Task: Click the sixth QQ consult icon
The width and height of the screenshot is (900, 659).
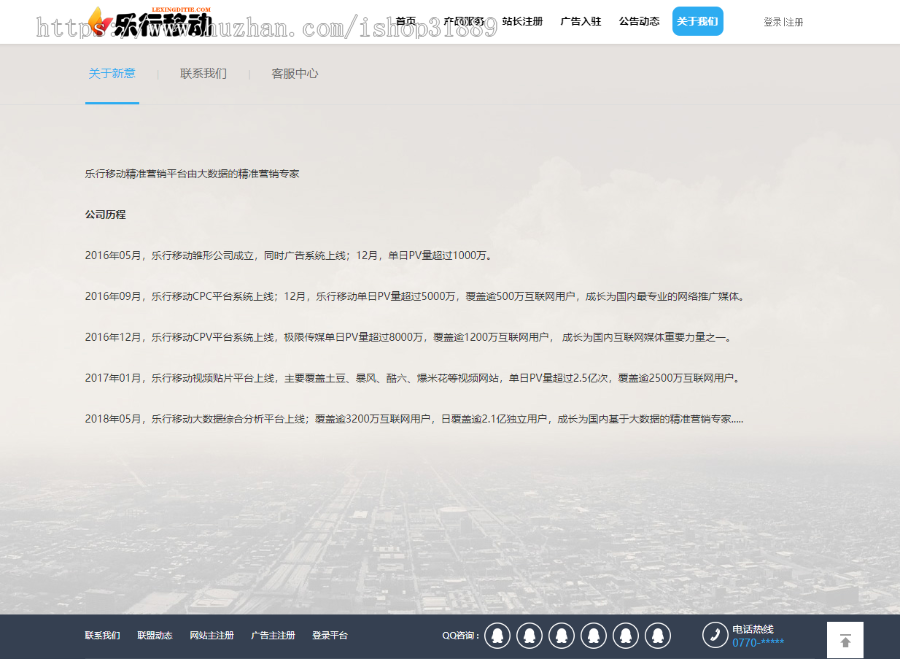Action: (x=658, y=635)
